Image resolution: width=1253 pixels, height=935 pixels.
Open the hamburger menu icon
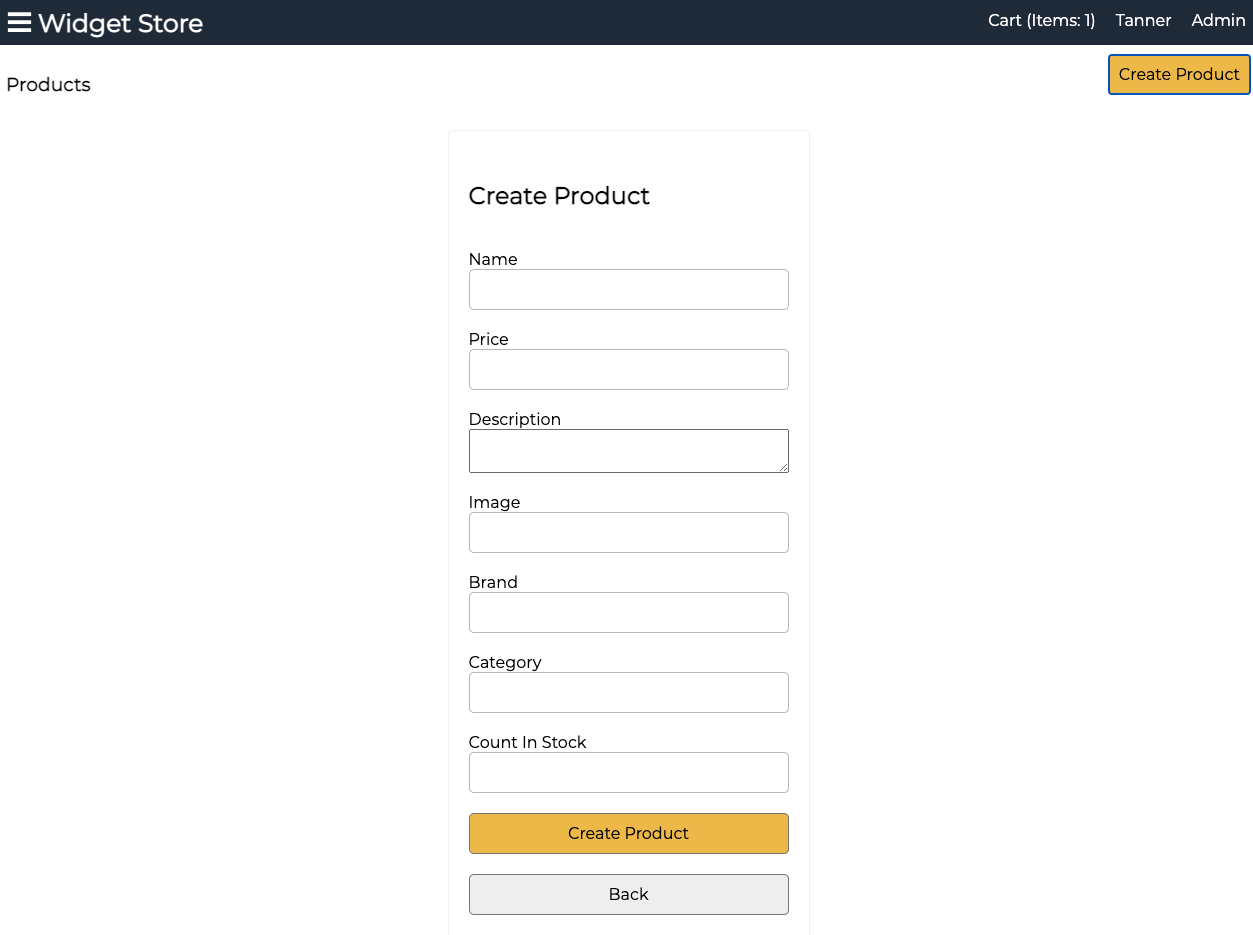[x=19, y=22]
